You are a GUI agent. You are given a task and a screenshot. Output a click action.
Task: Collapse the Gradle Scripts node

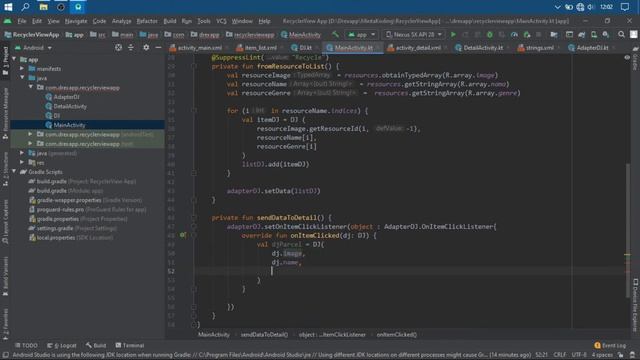[14, 171]
